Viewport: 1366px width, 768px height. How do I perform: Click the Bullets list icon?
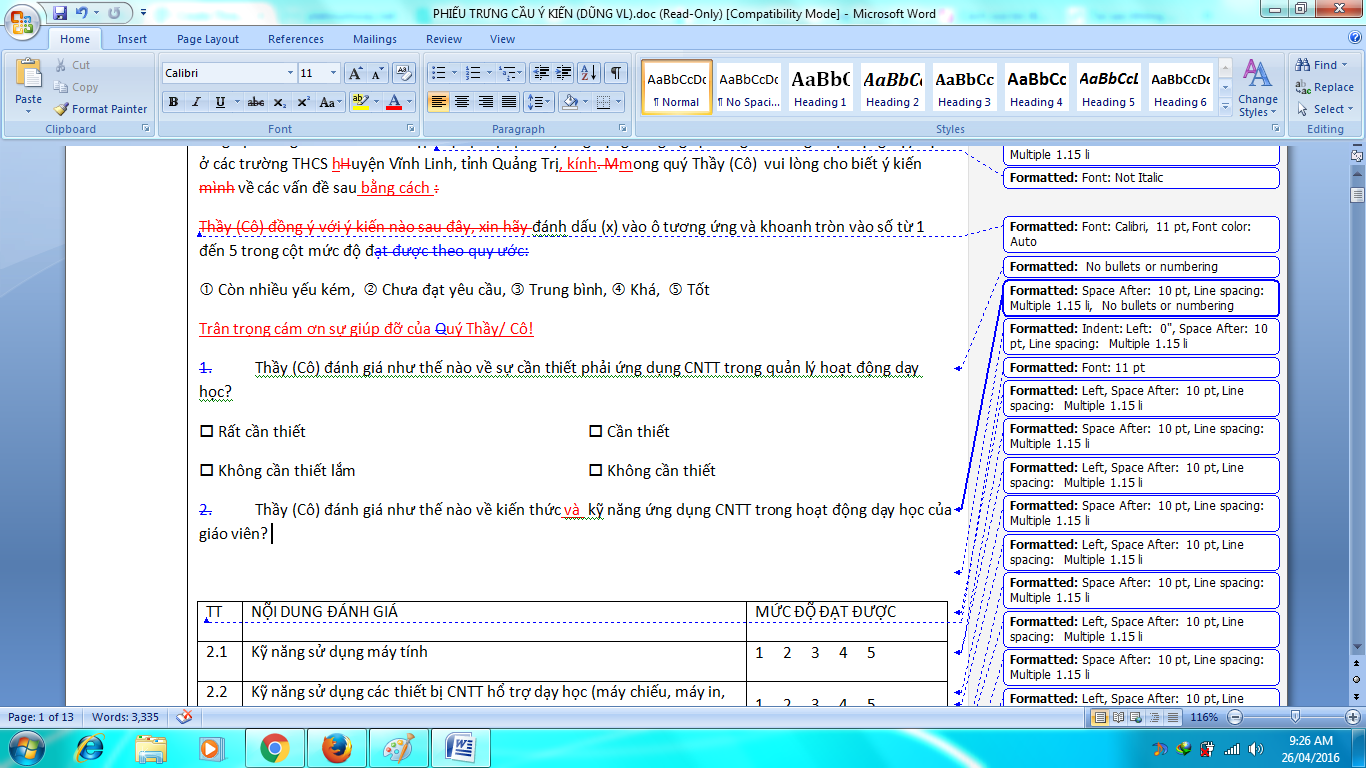click(x=437, y=73)
